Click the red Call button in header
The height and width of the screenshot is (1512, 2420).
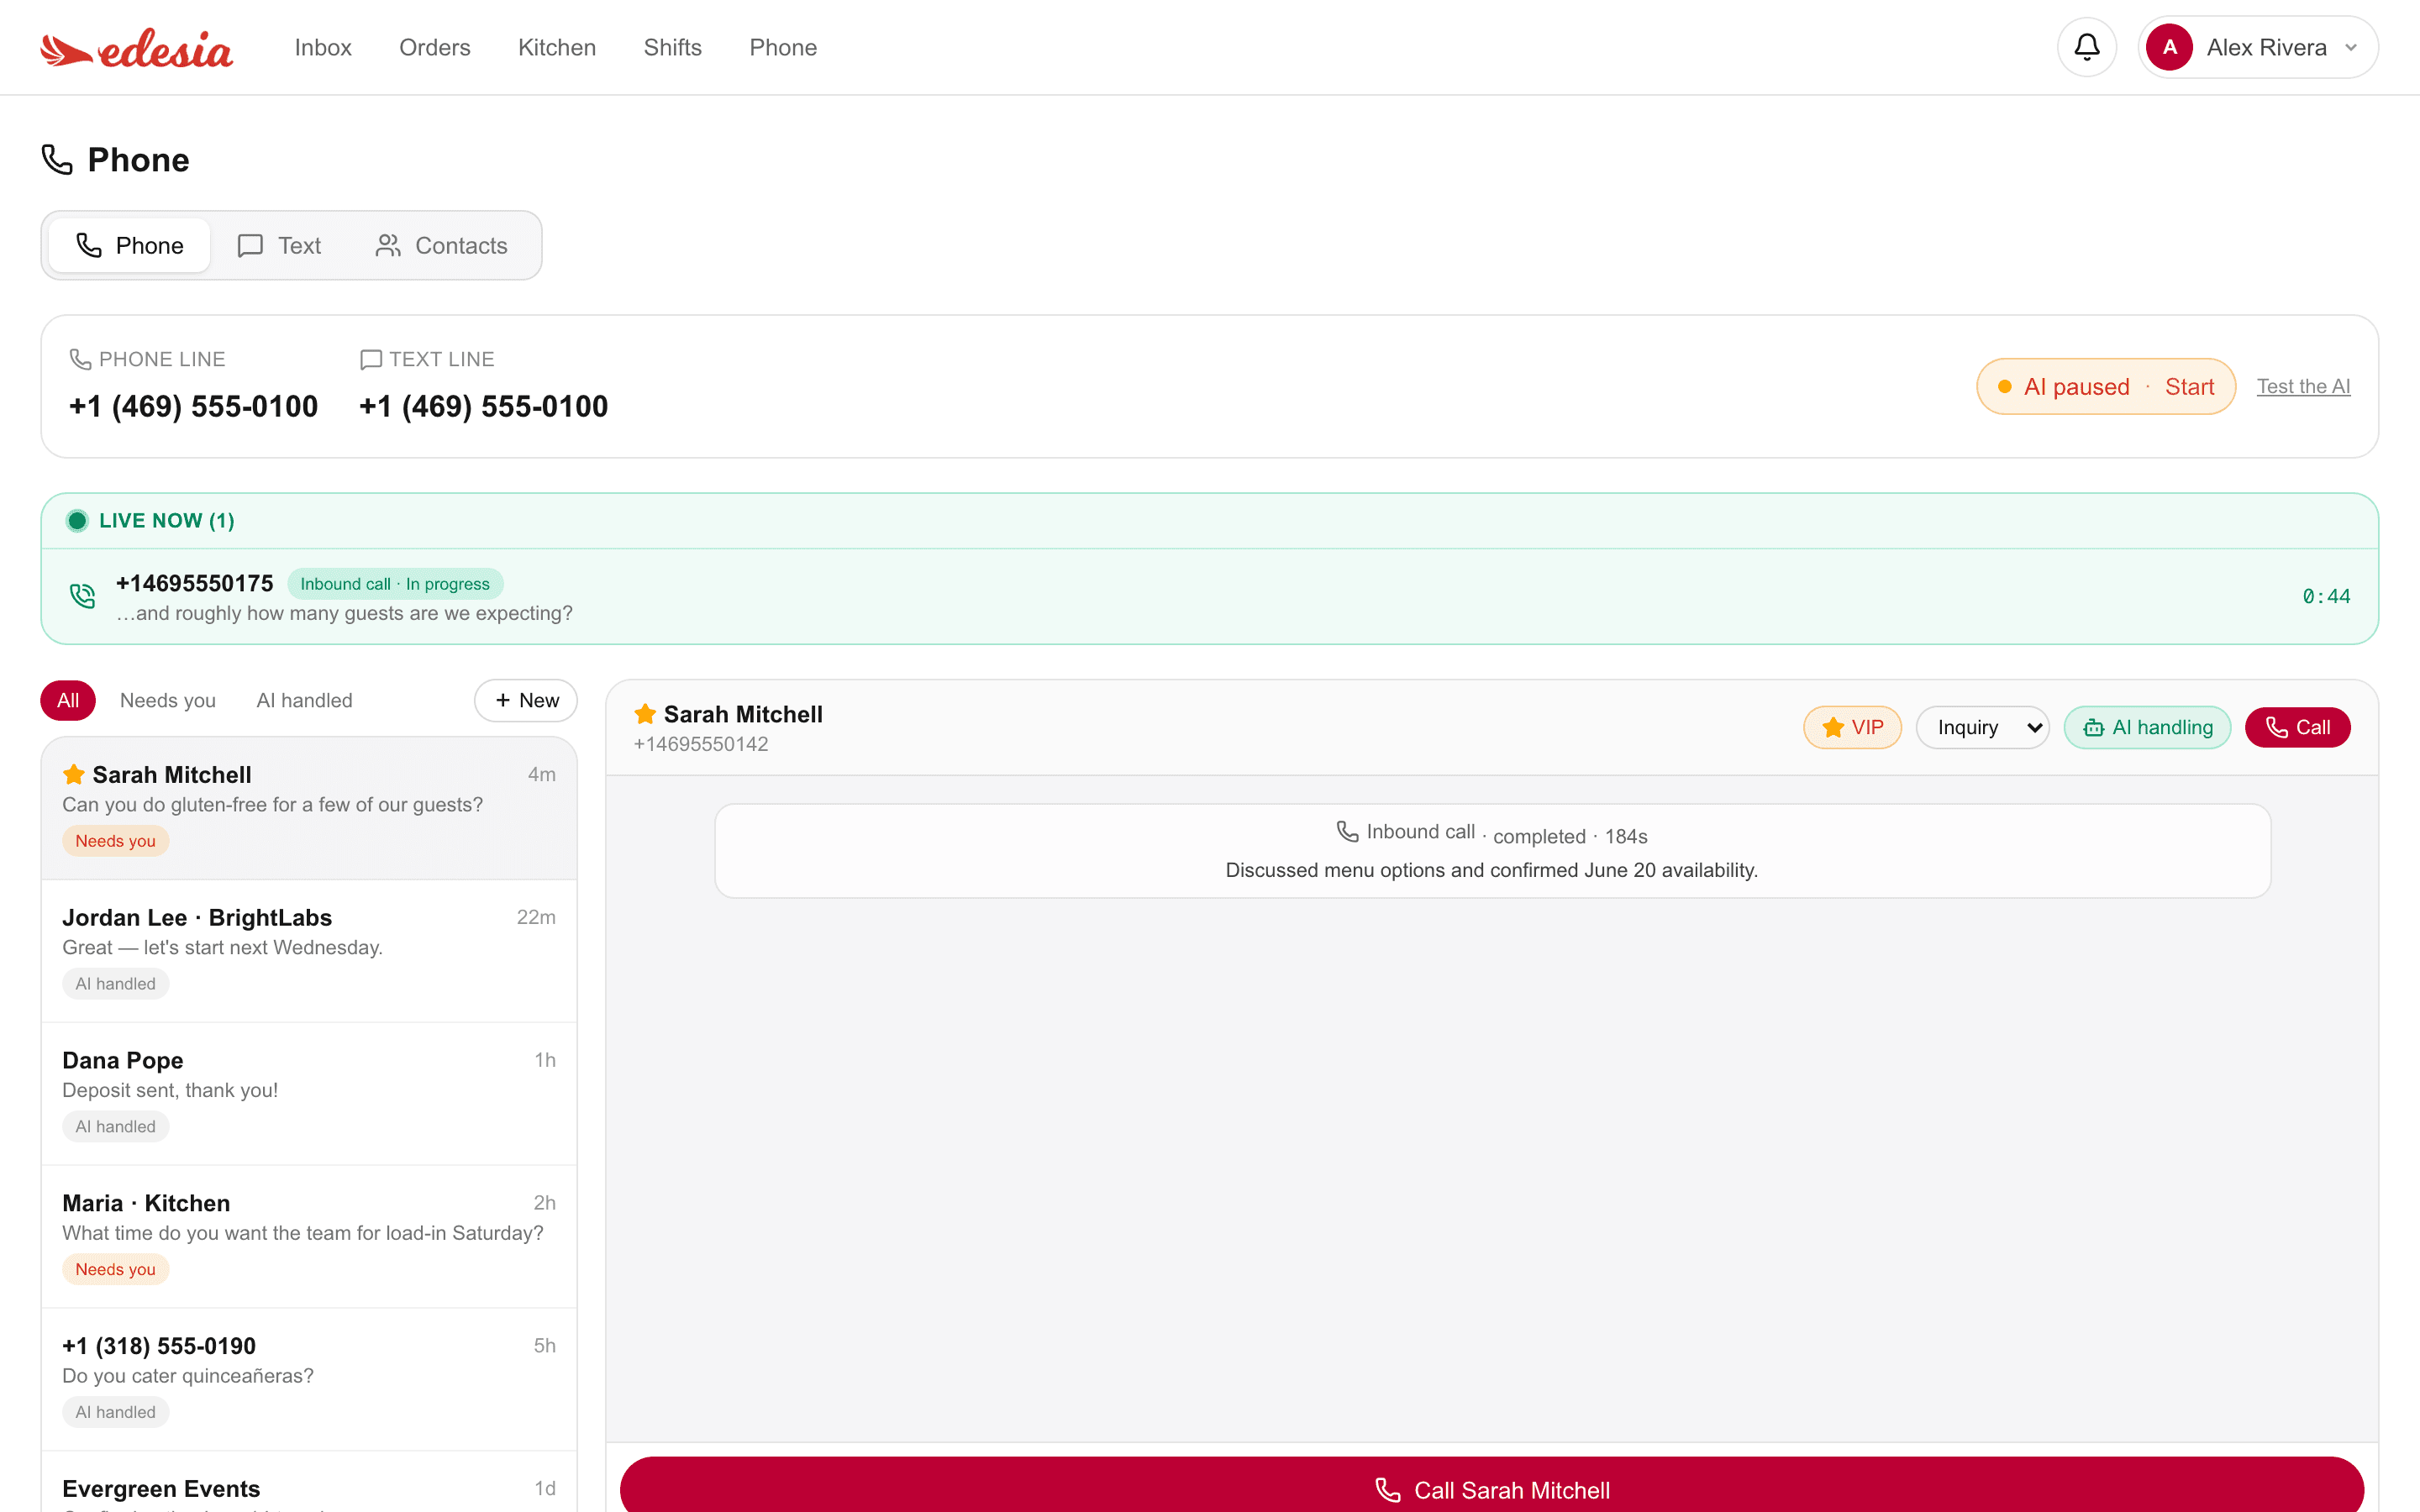pyautogui.click(x=2297, y=727)
